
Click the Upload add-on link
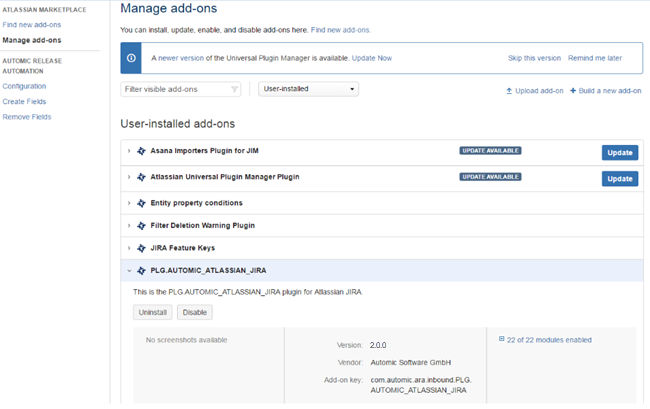(x=539, y=91)
